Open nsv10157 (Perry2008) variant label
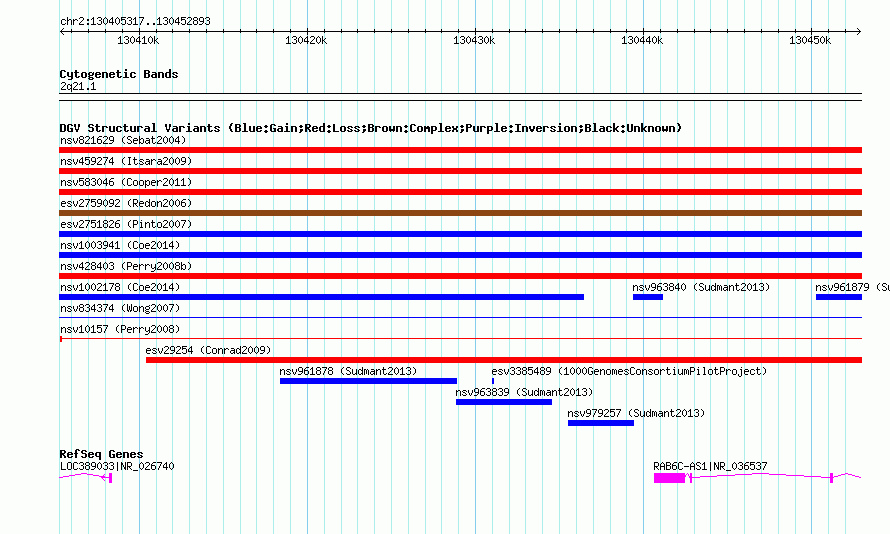This screenshot has width=890, height=534. [x=120, y=329]
